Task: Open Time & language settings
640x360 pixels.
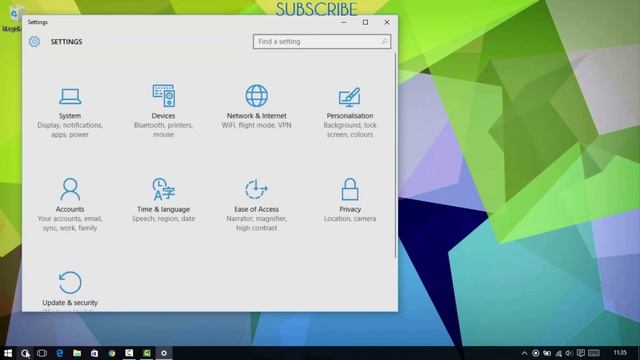Action: [x=163, y=200]
